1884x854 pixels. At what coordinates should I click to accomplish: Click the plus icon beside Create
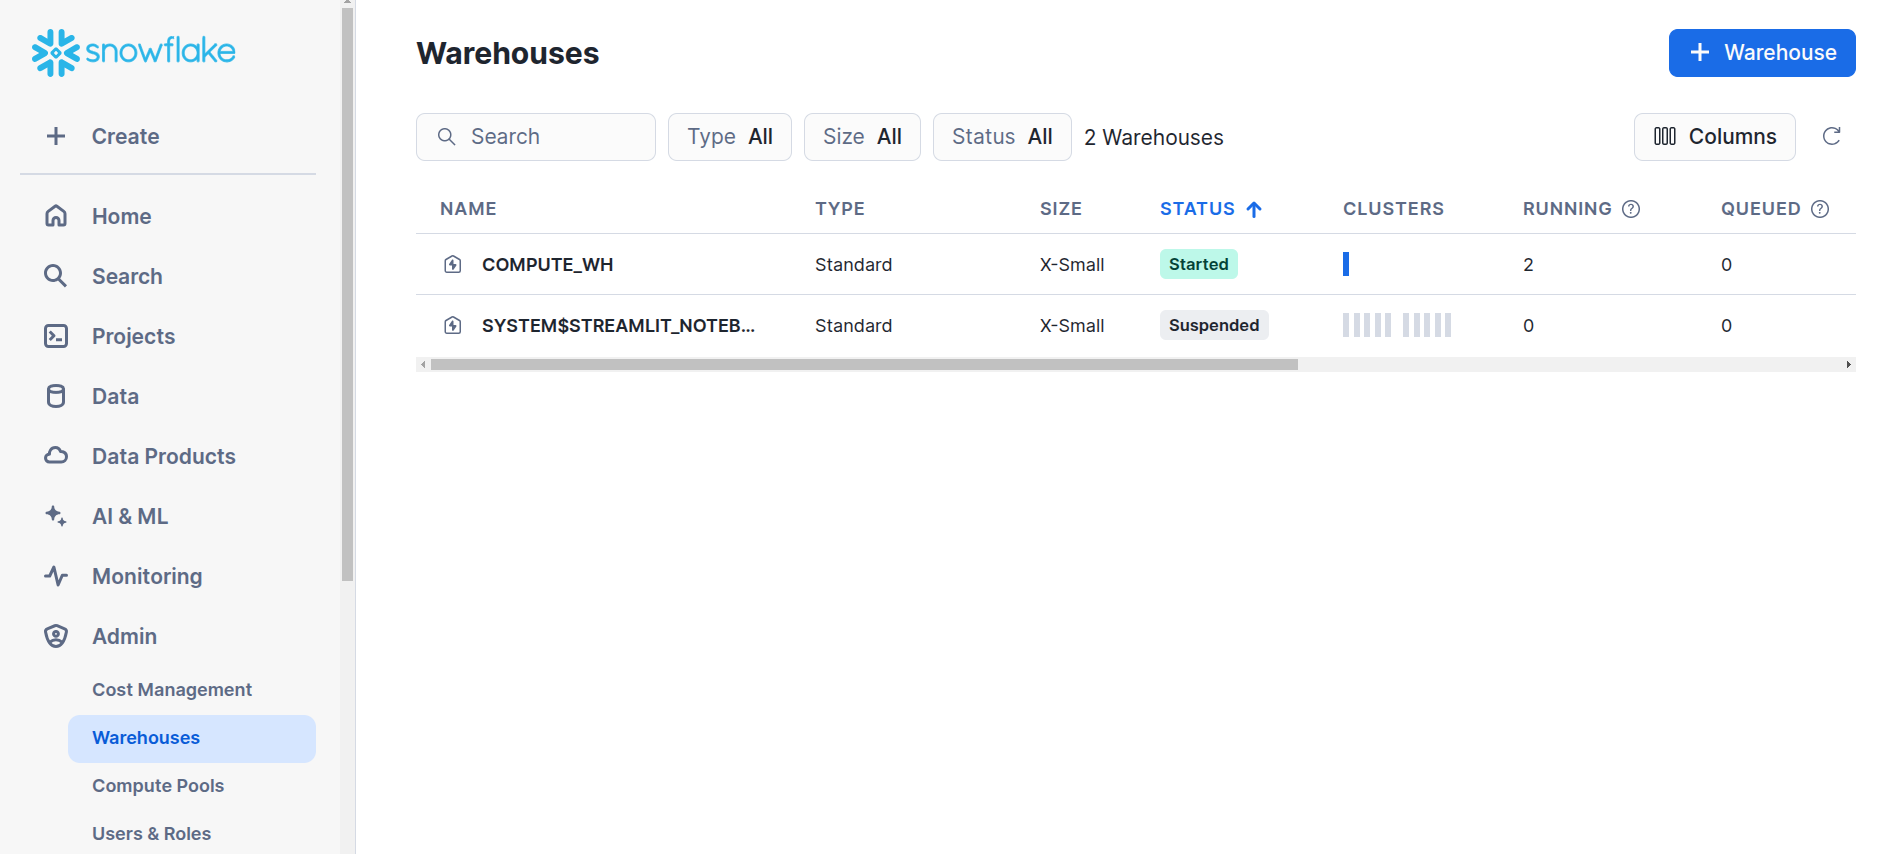pos(56,136)
